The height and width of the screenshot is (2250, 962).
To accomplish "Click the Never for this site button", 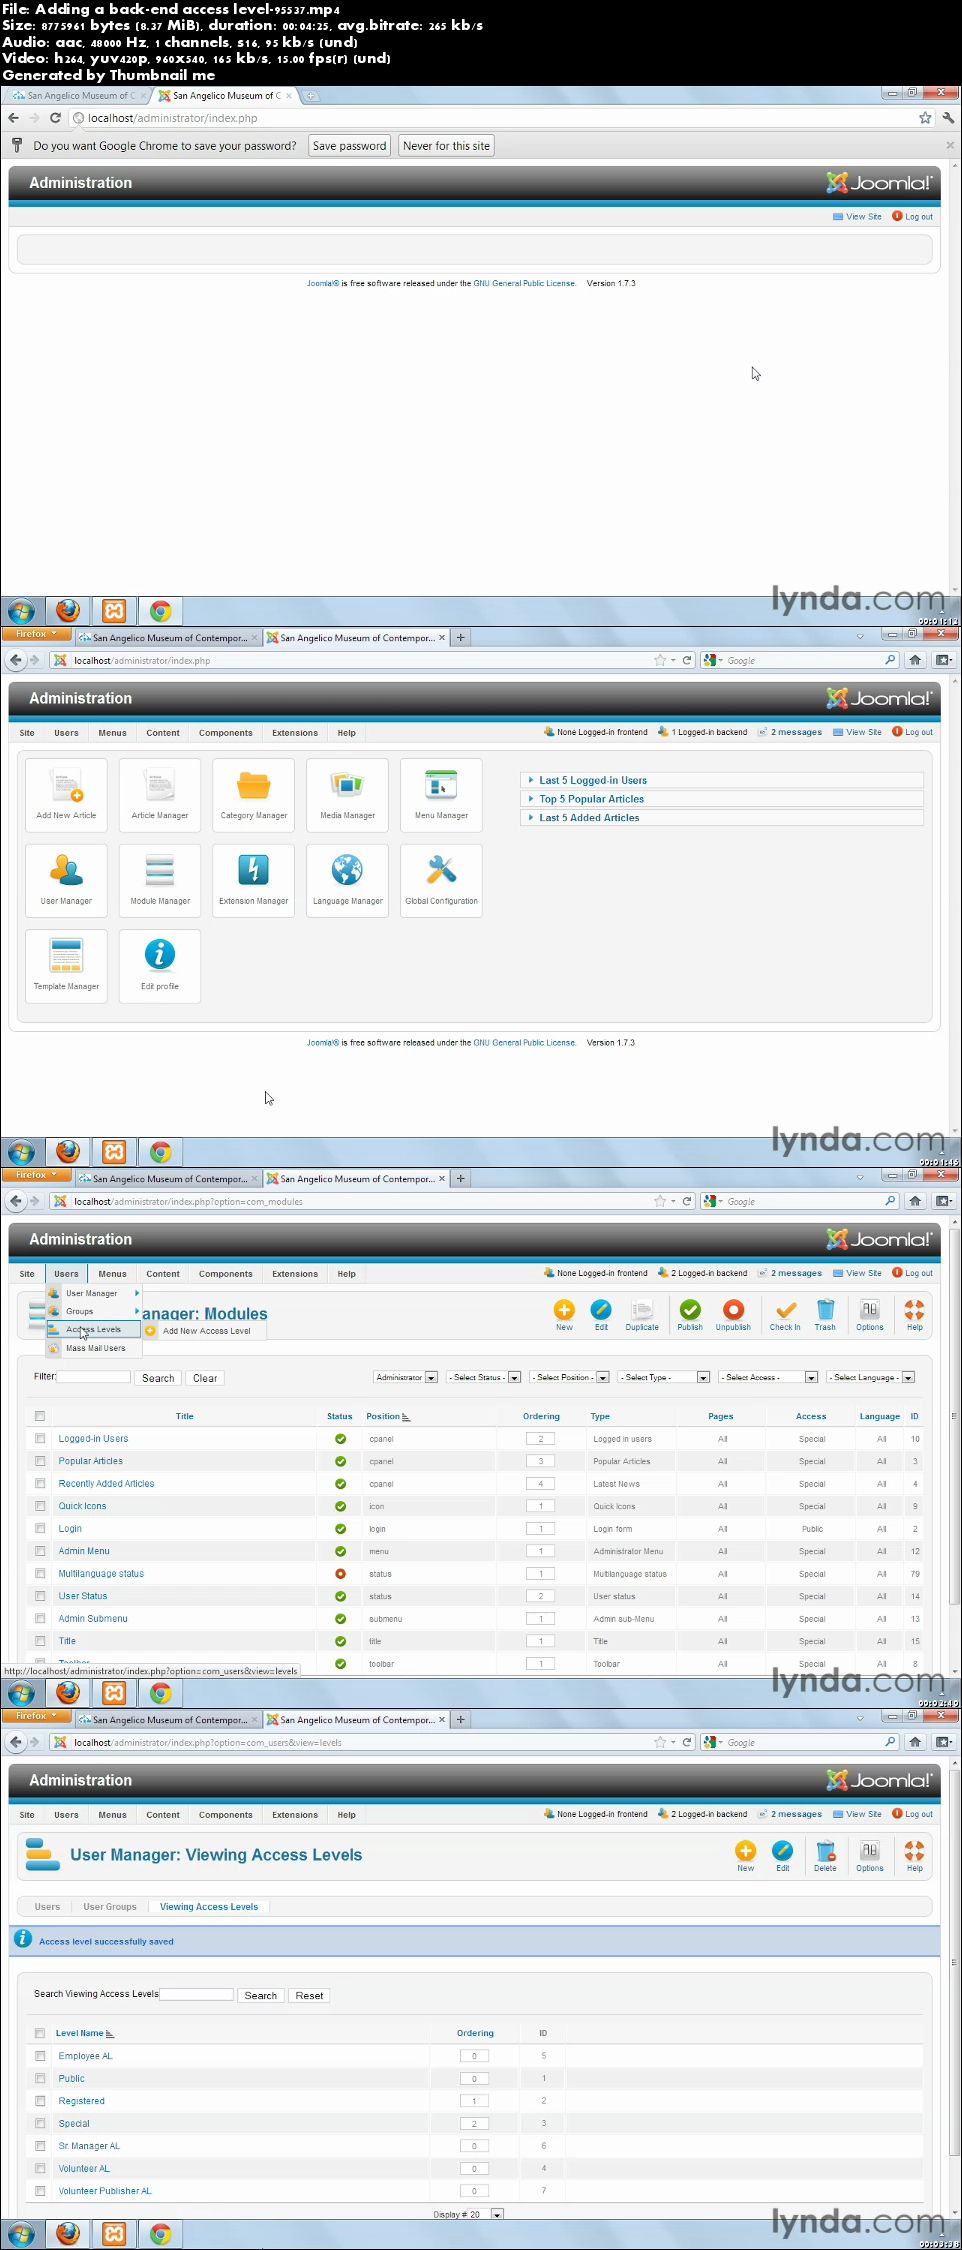I will click(446, 146).
